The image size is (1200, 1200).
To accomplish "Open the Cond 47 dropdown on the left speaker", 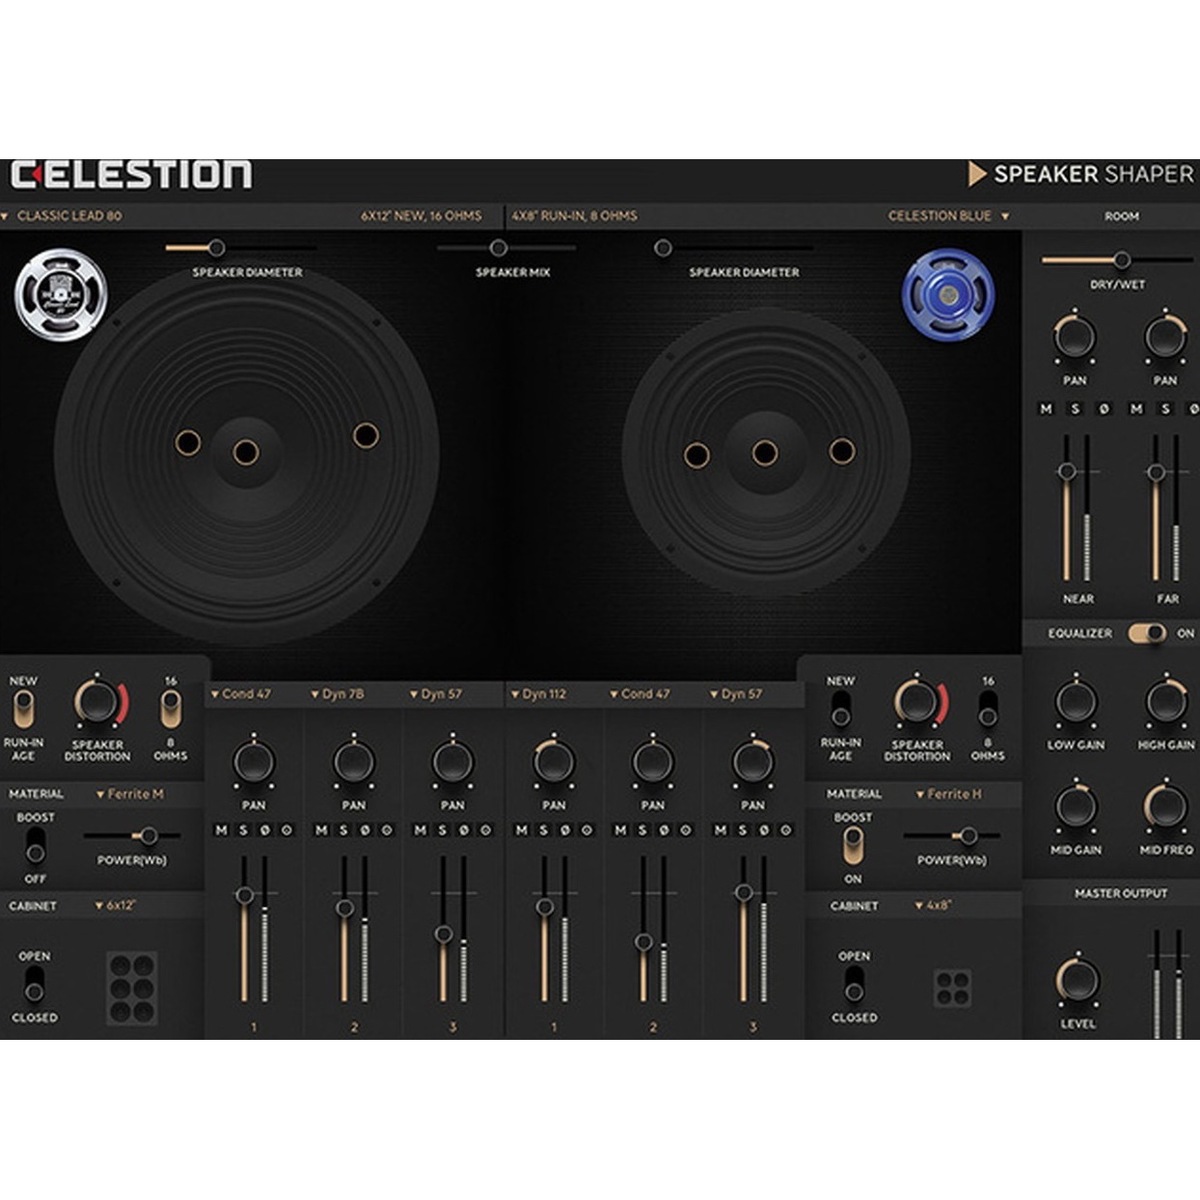I will pos(240,693).
